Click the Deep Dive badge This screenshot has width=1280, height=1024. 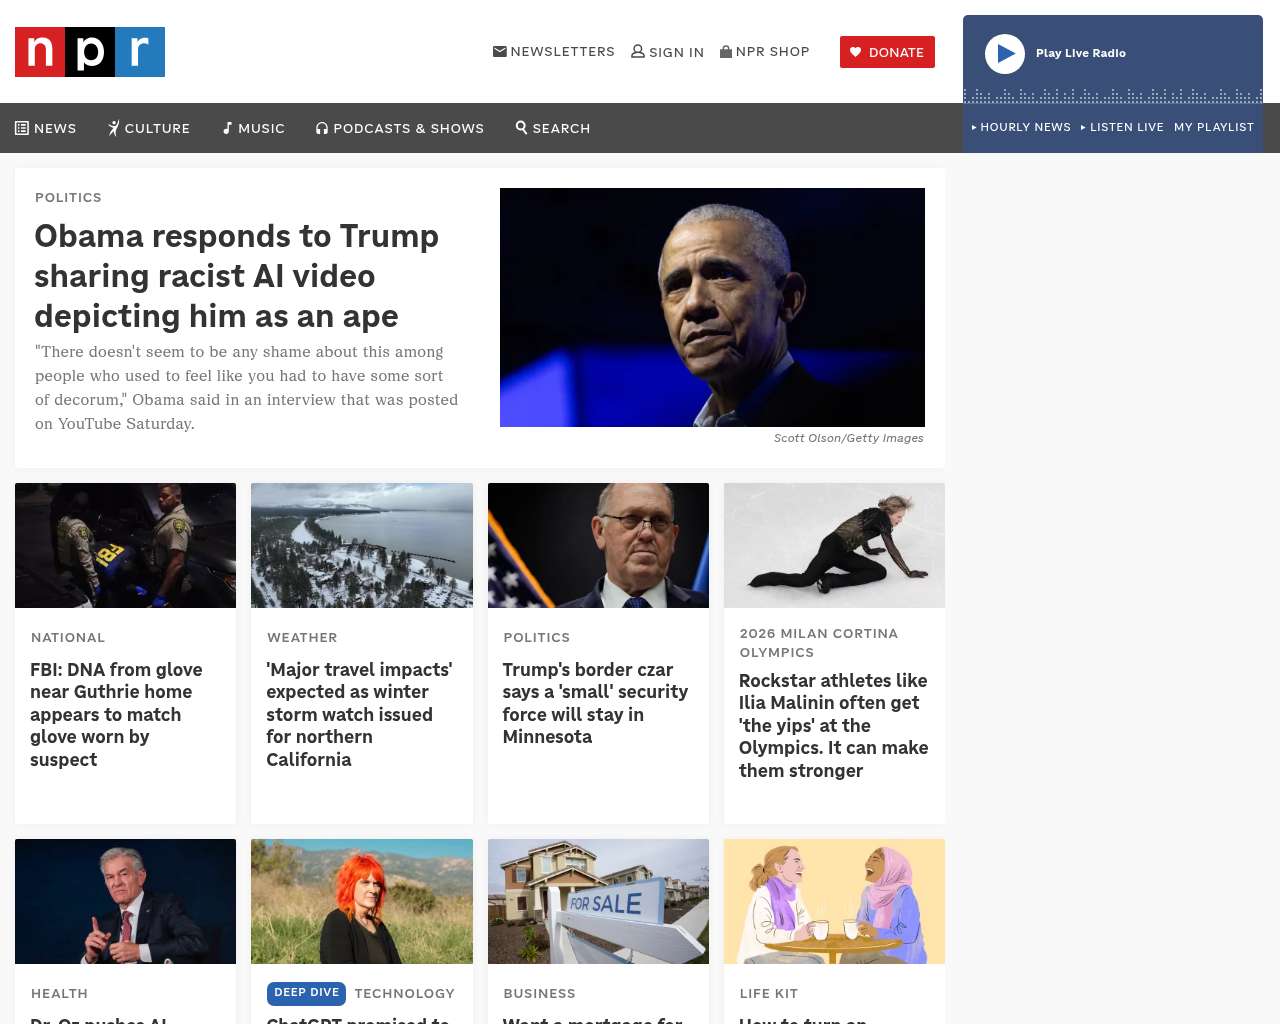click(306, 993)
